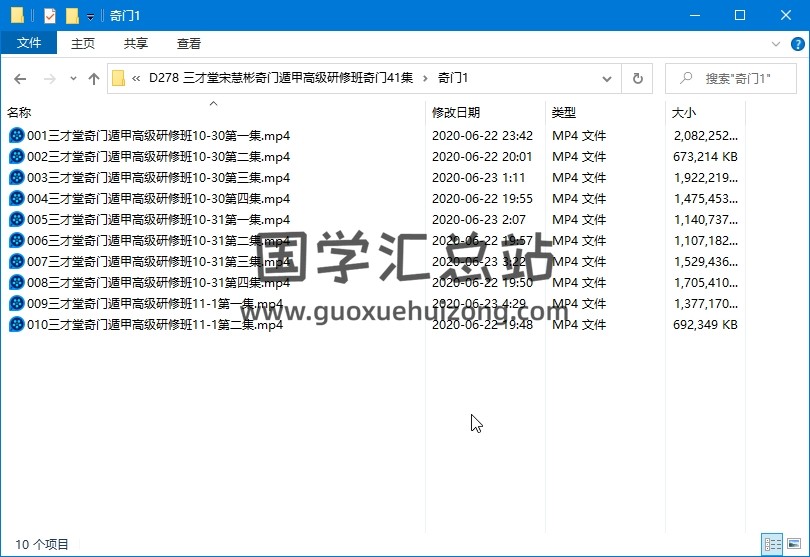This screenshot has height=557, width=810.
Task: Click the MP4 icon of 001三才堂 第一集 file
Action: (x=16, y=136)
